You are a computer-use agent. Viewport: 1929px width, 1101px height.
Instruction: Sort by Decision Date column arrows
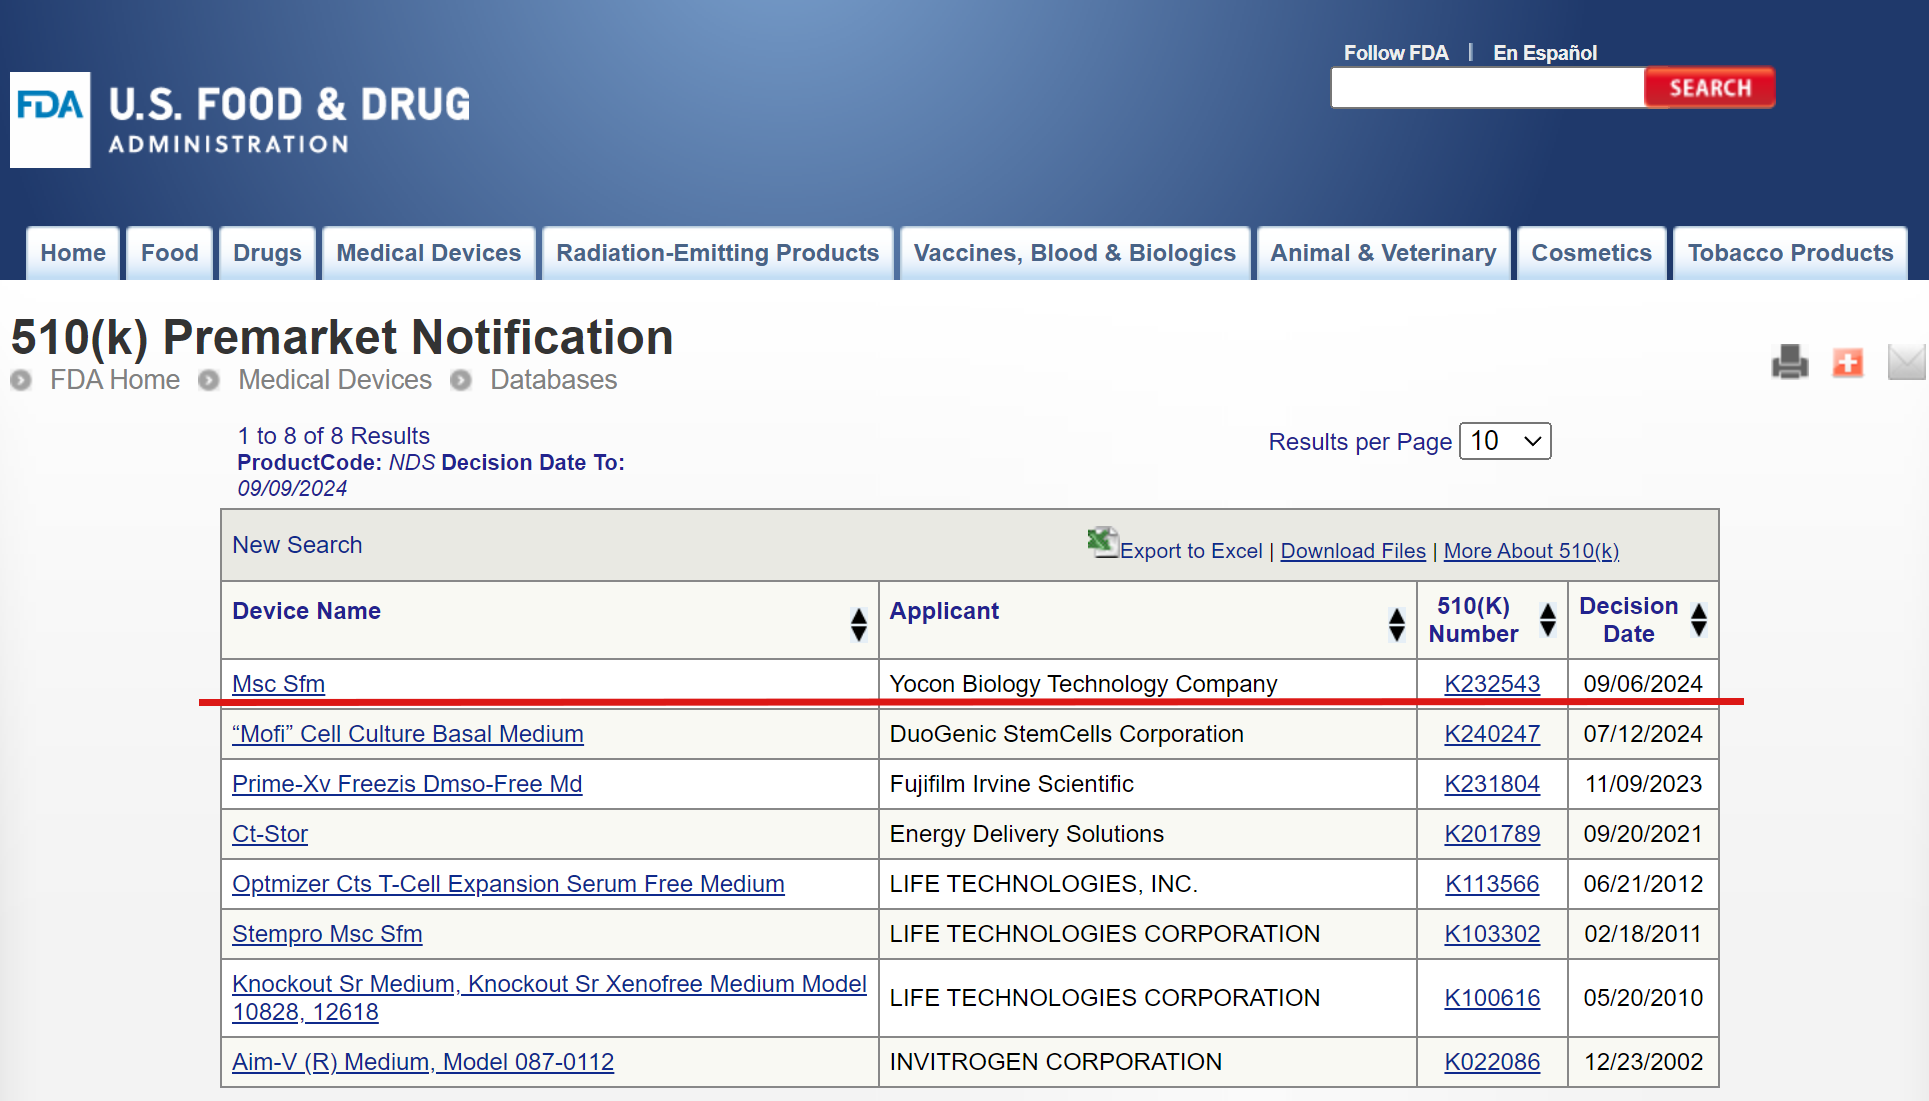click(1698, 620)
